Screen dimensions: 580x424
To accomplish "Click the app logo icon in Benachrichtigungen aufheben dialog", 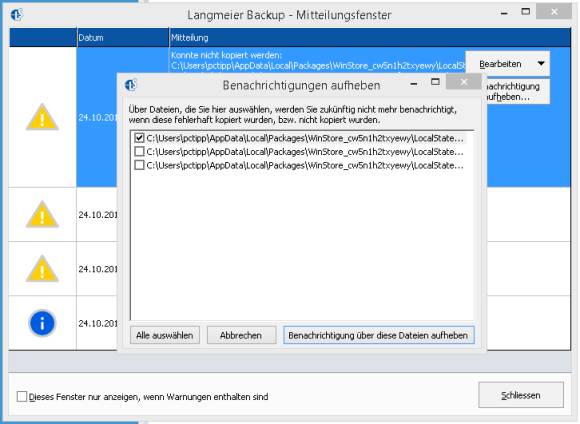I will coord(131,85).
